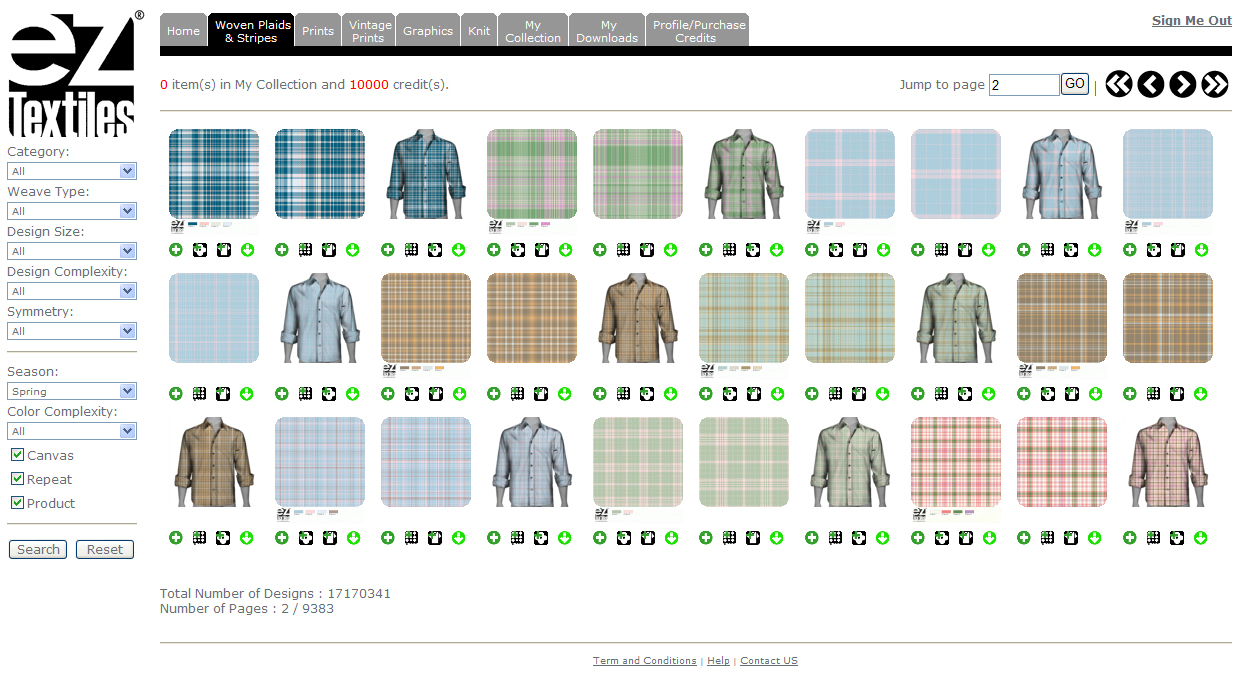Go to the first page using double-left arrow
This screenshot has width=1238, height=692.
tap(1119, 84)
